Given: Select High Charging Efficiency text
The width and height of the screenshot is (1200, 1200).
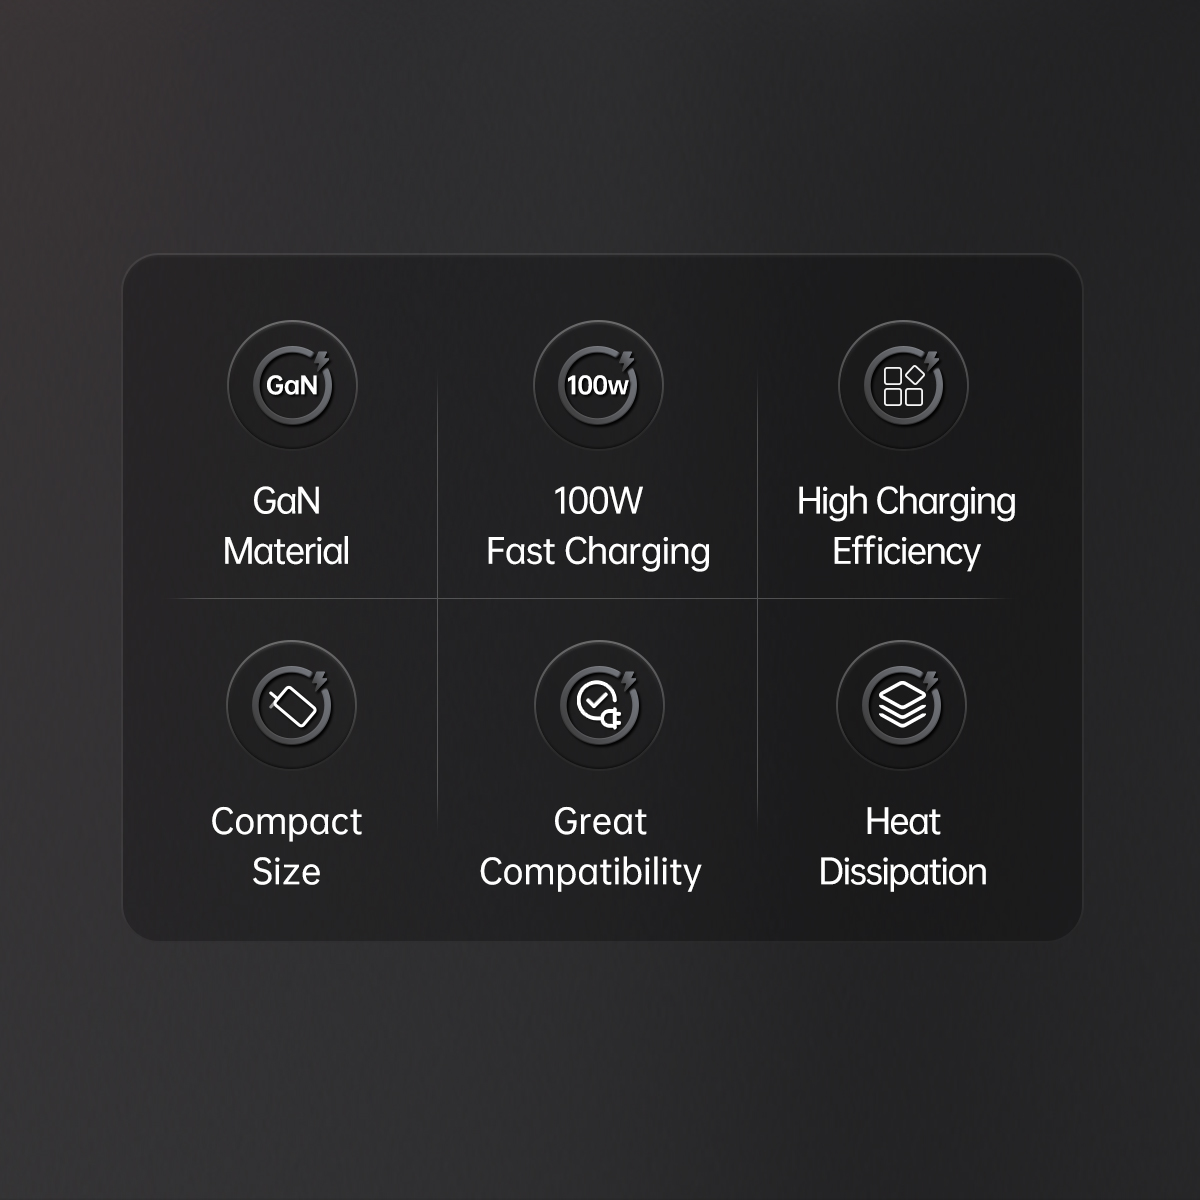Looking at the screenshot, I should 906,526.
